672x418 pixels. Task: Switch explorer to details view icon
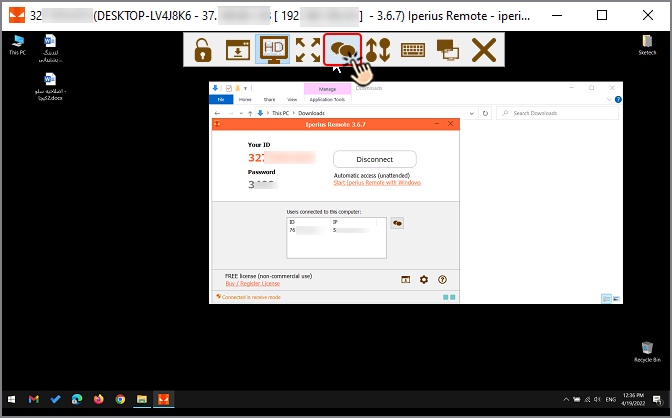tap(606, 298)
